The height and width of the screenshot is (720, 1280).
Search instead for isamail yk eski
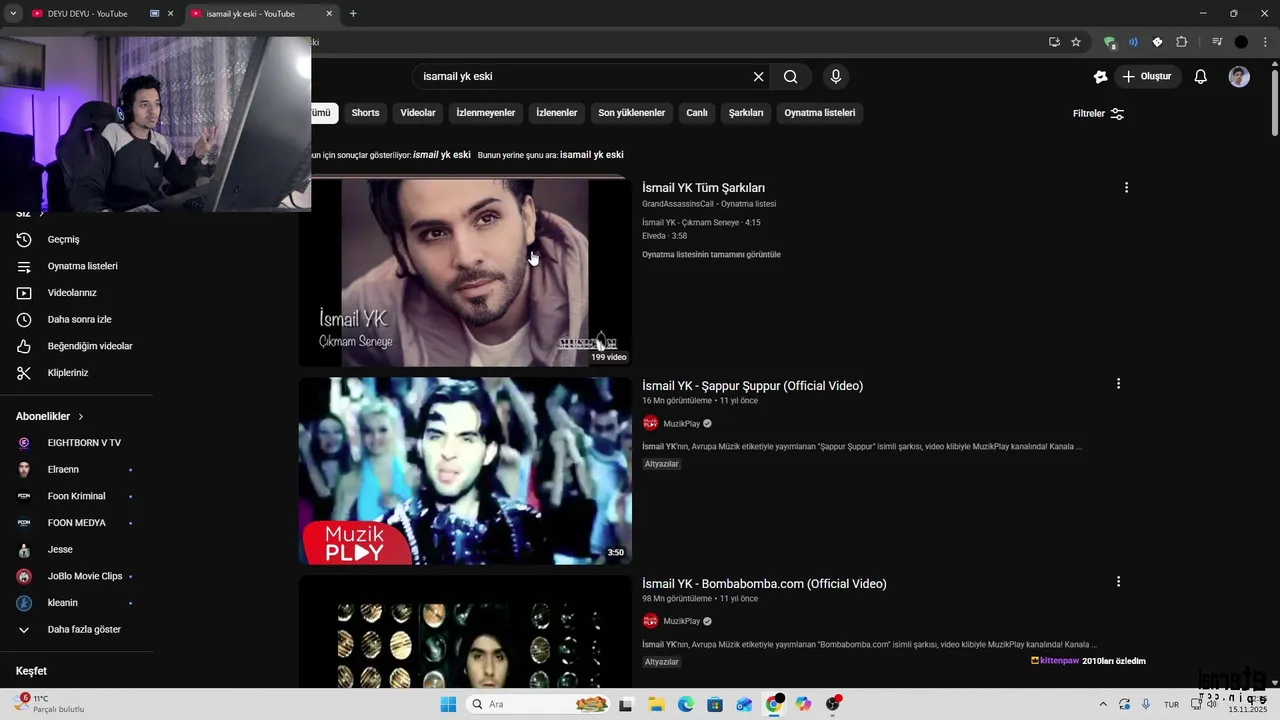pyautogui.click(x=591, y=155)
